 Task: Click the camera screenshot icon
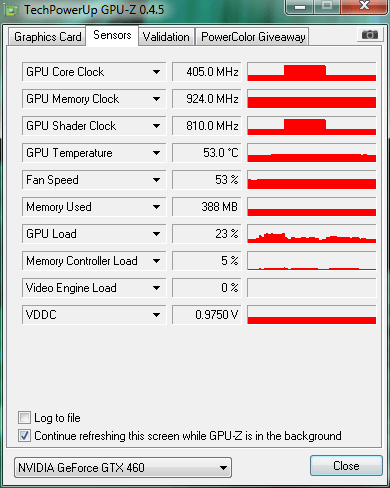pyautogui.click(x=369, y=34)
